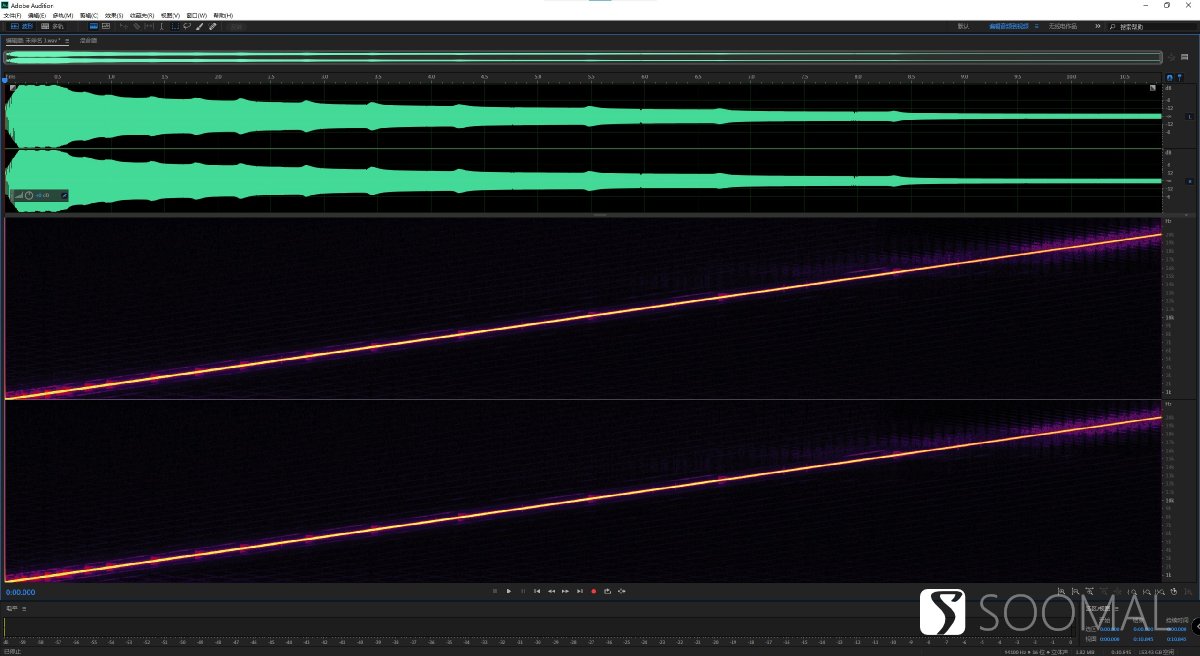Switch to Multitrack view

click(x=52, y=26)
